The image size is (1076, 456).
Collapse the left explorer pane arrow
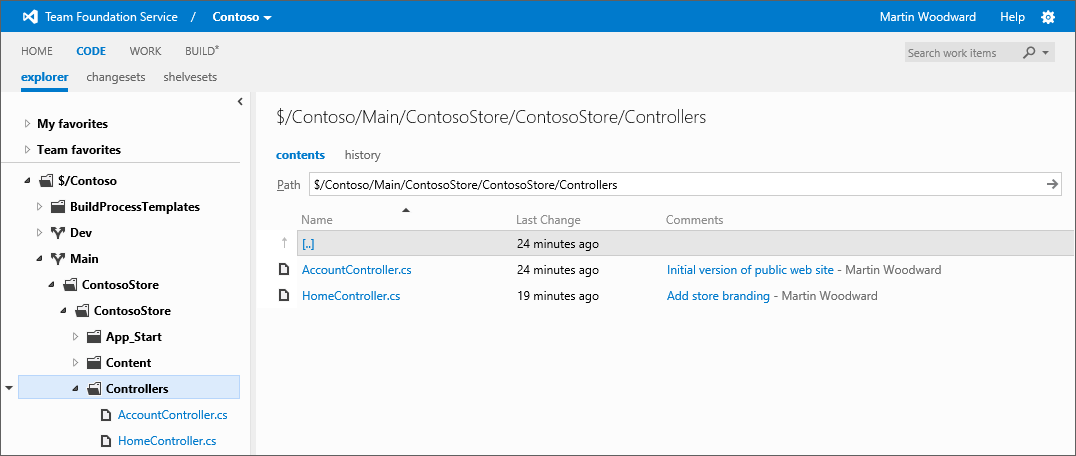click(240, 101)
